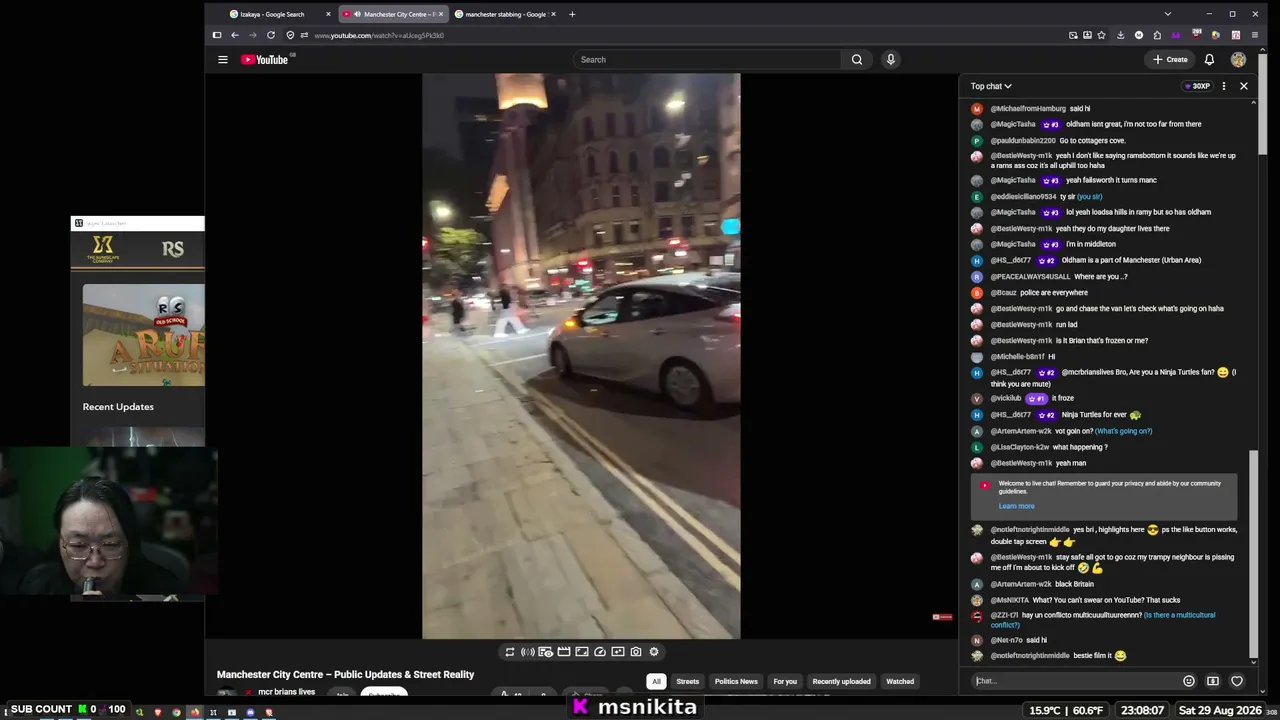
Task: Take a video screenshot with camera icon
Action: point(636,652)
